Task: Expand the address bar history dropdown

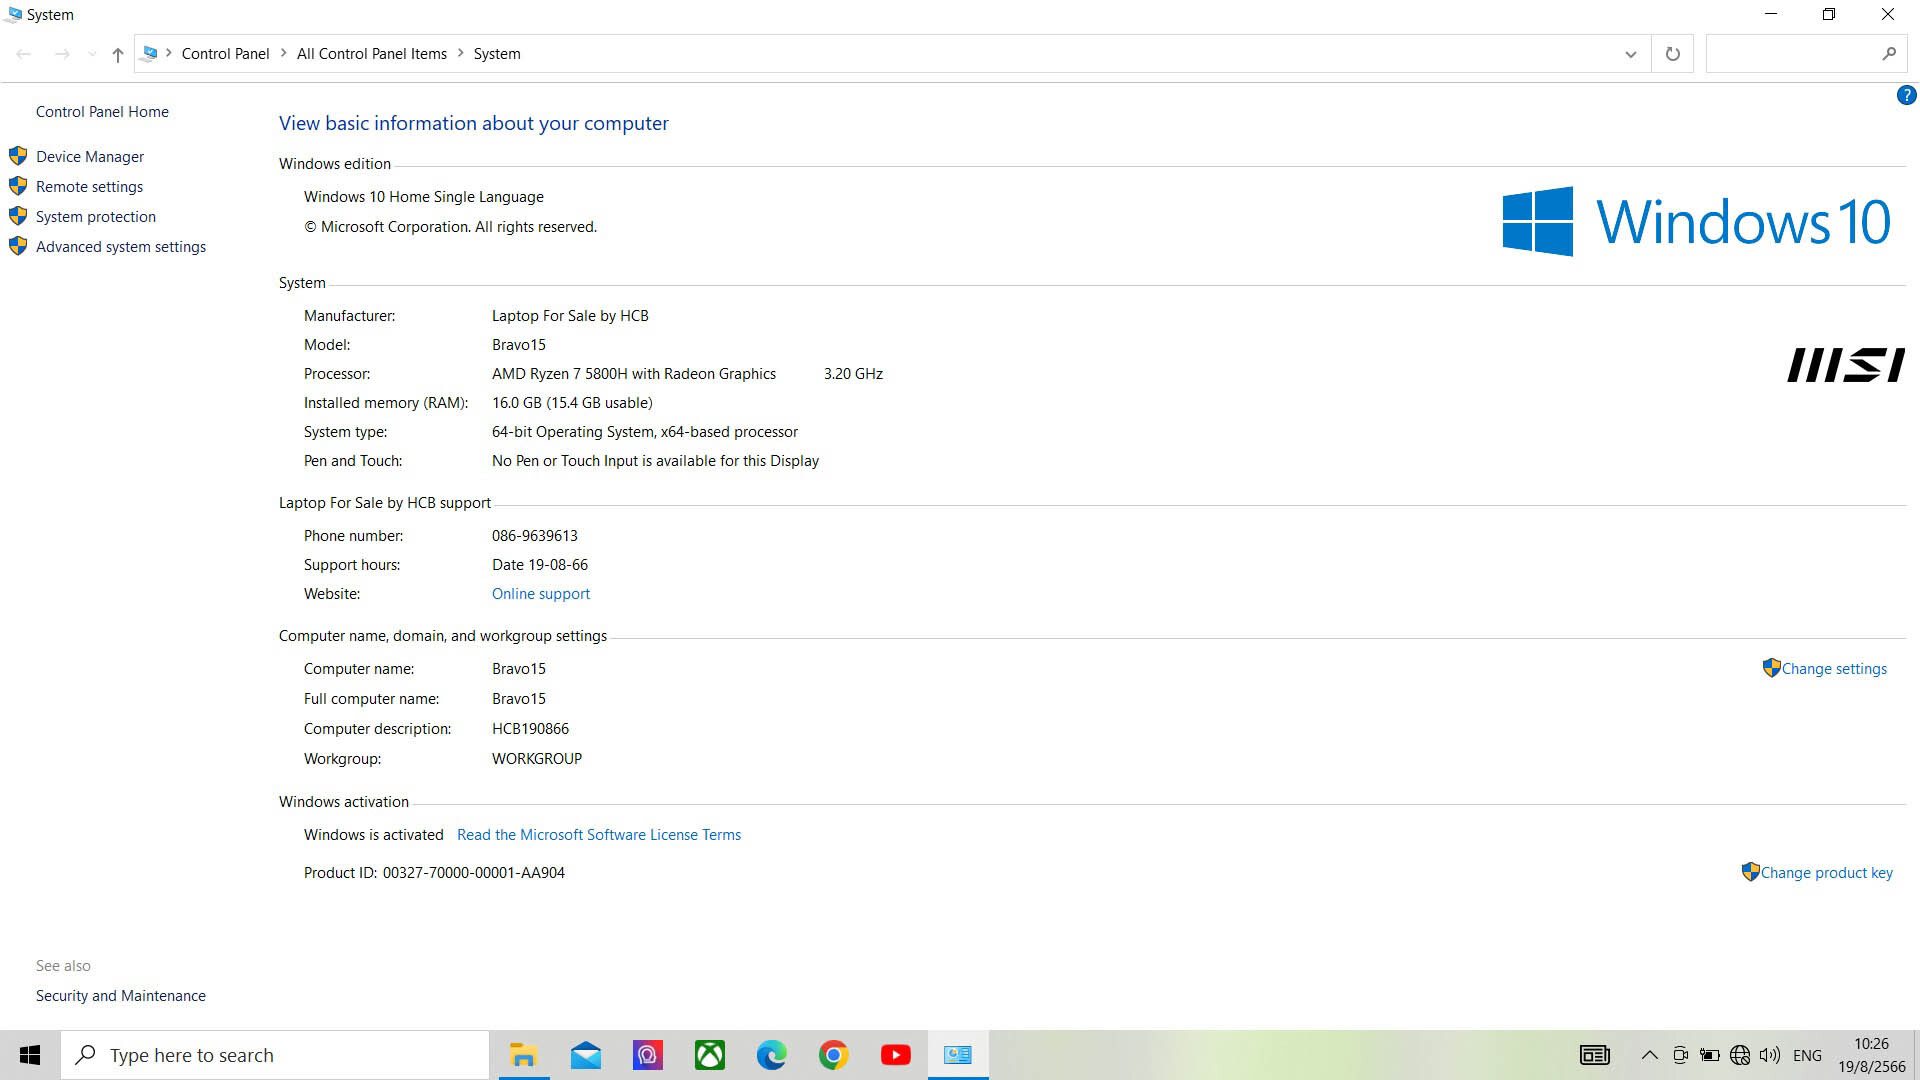Action: point(1631,54)
